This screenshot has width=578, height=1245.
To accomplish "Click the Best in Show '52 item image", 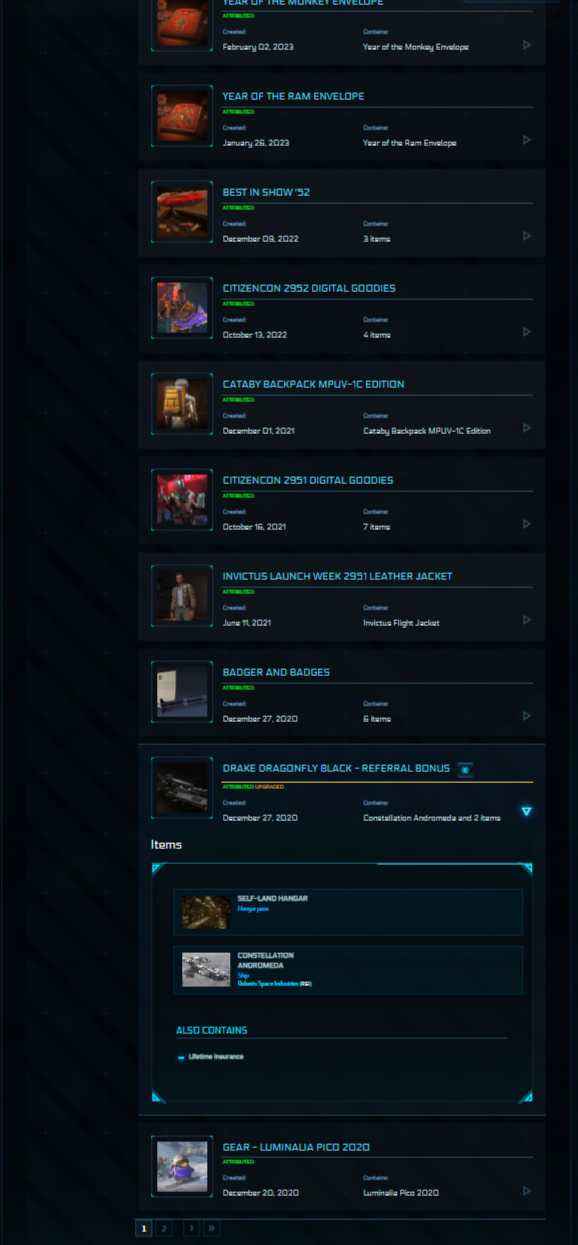I will [182, 212].
